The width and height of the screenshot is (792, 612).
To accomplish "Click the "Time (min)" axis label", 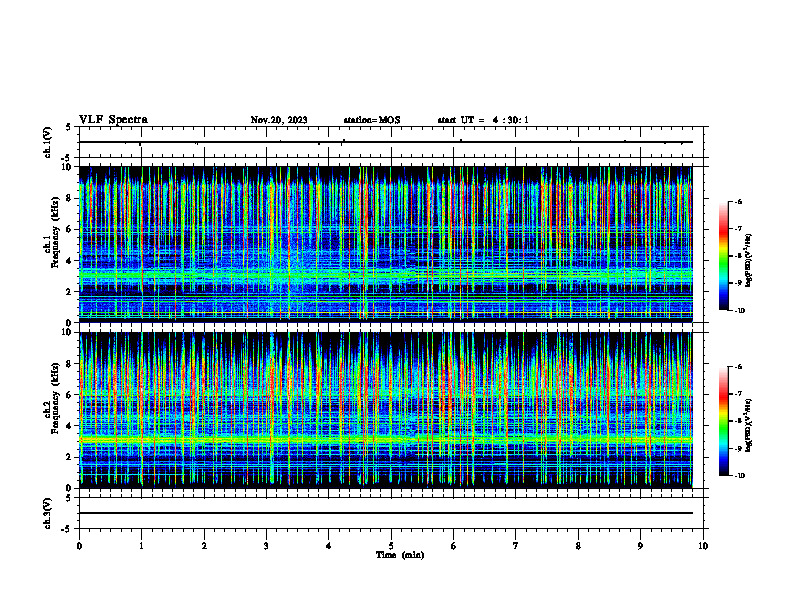I will point(400,555).
